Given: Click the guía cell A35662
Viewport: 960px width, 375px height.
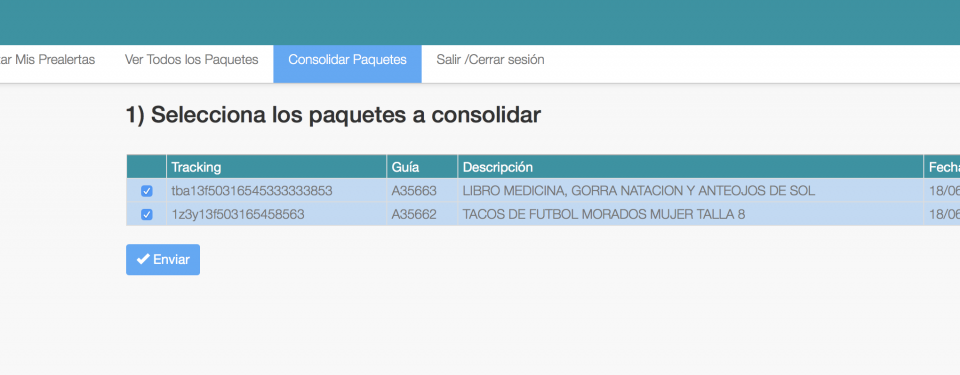Looking at the screenshot, I should tap(414, 214).
